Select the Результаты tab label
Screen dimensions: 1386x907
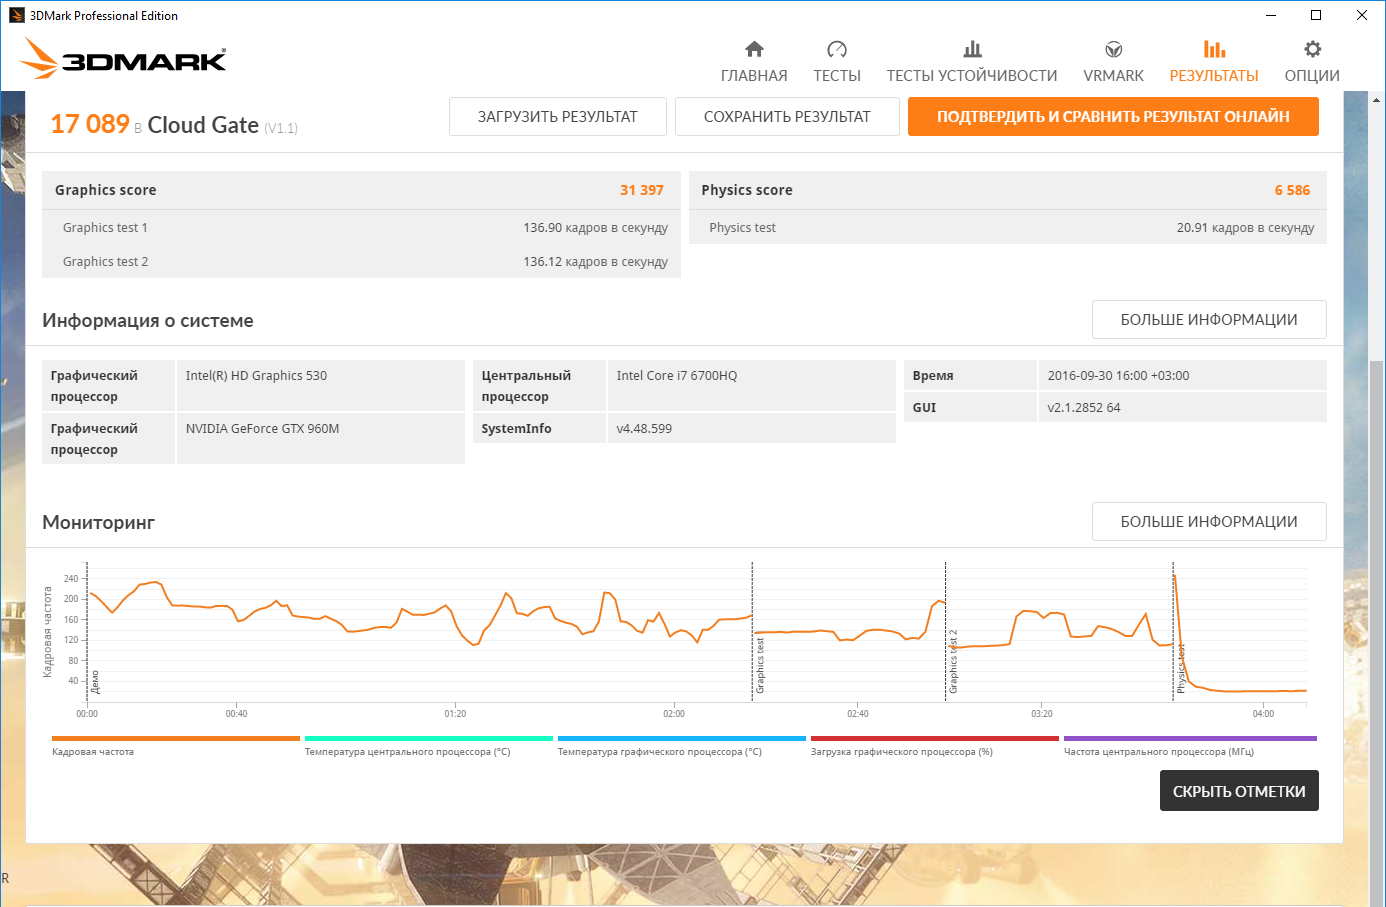1214,76
